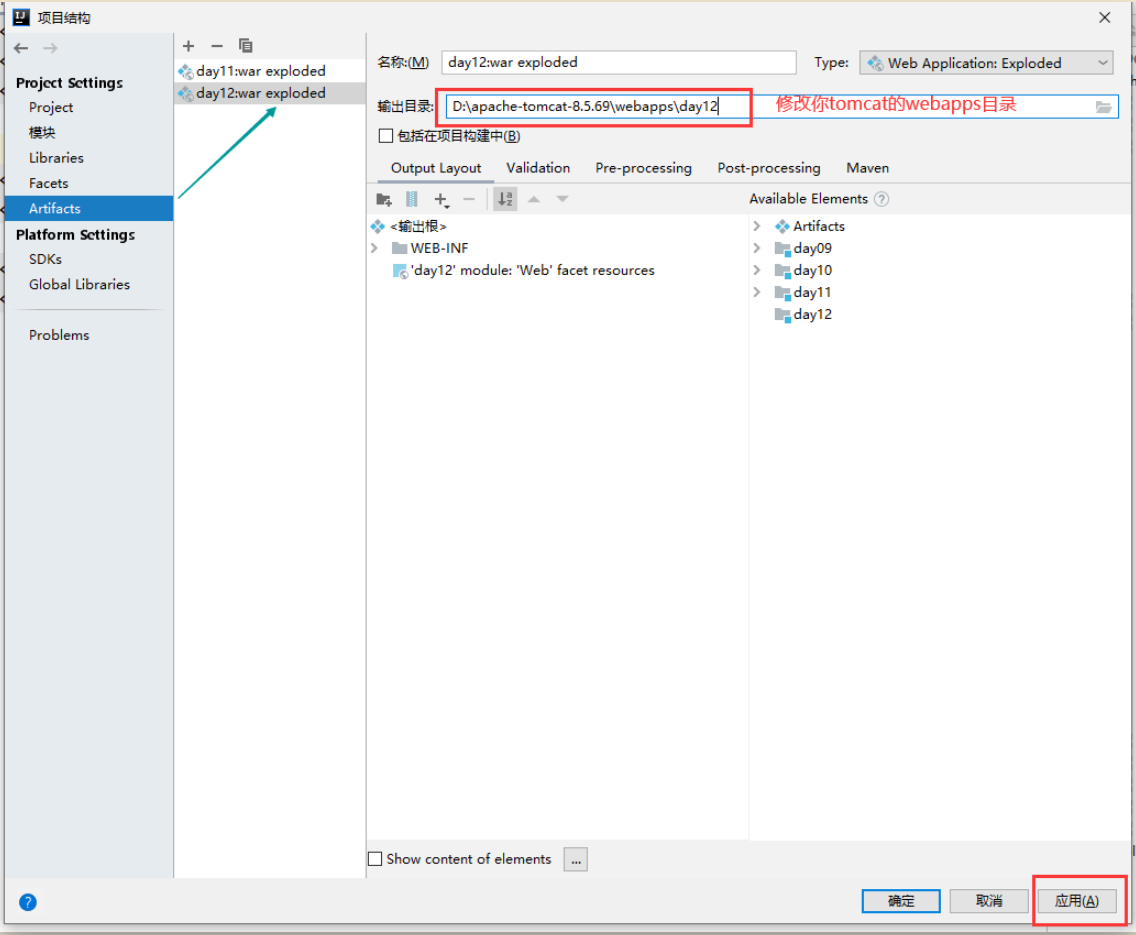The height and width of the screenshot is (935, 1136).
Task: Click the 取消 button
Action: [x=989, y=901]
